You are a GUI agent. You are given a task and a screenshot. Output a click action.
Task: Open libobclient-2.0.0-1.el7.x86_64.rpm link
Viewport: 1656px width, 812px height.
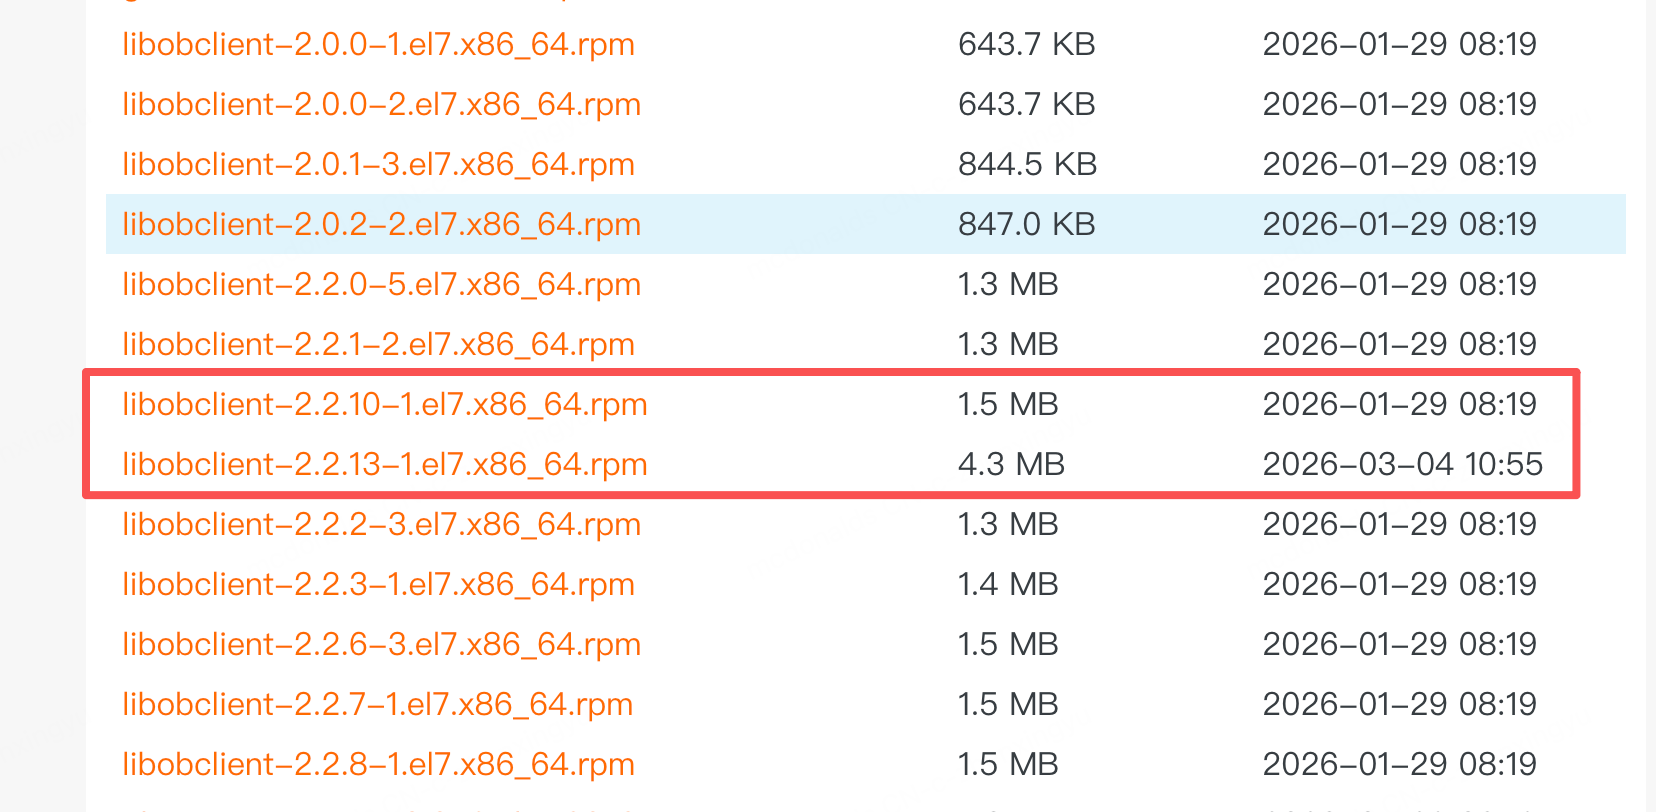[x=378, y=44]
